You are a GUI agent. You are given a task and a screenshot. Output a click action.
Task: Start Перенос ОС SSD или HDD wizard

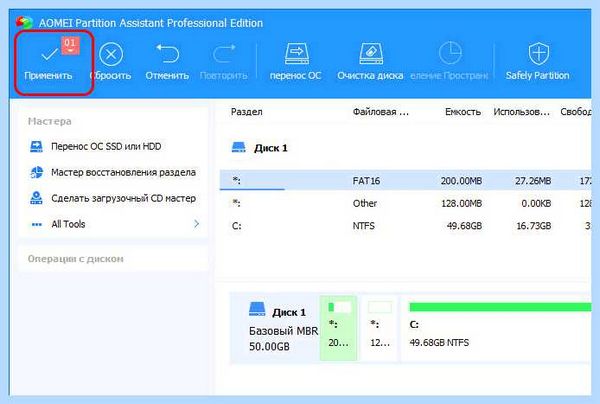106,147
